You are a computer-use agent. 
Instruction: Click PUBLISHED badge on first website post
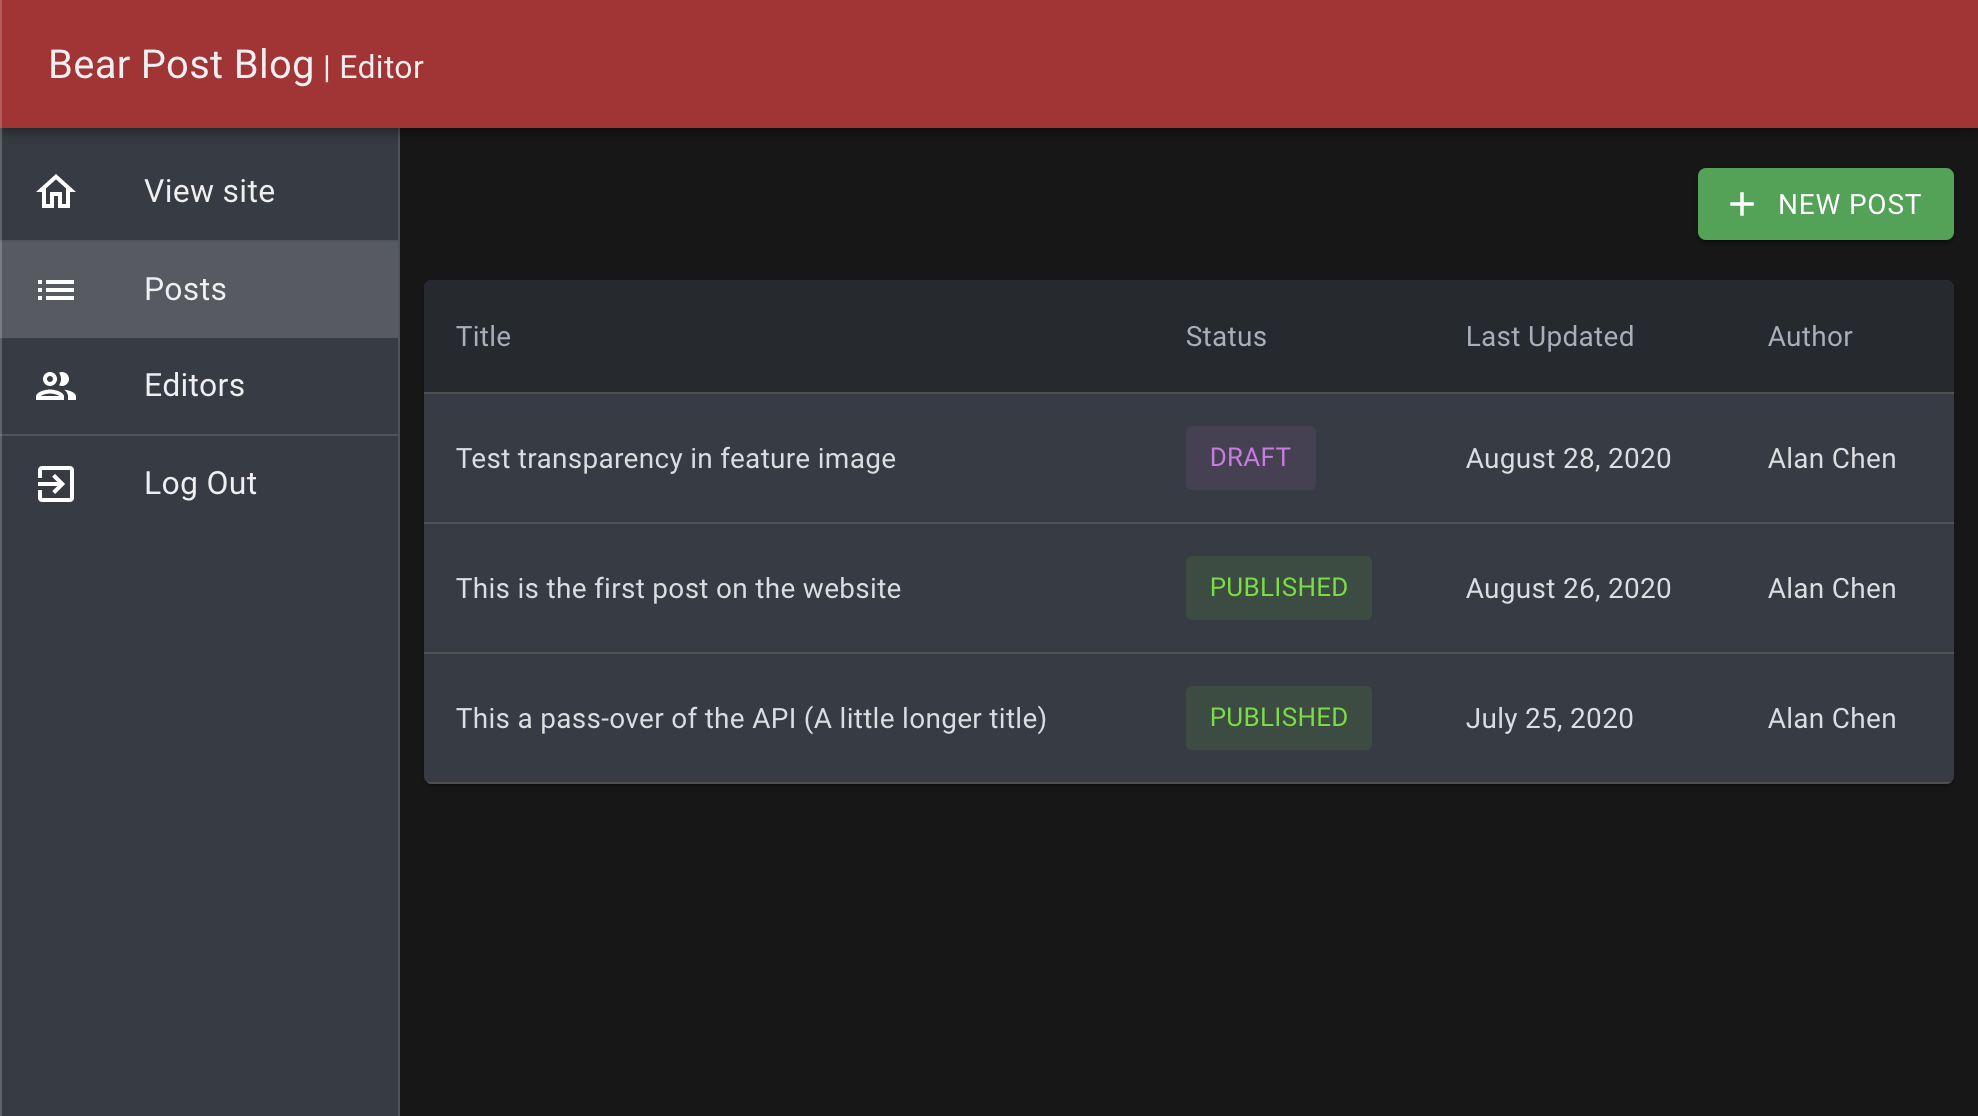click(x=1277, y=588)
